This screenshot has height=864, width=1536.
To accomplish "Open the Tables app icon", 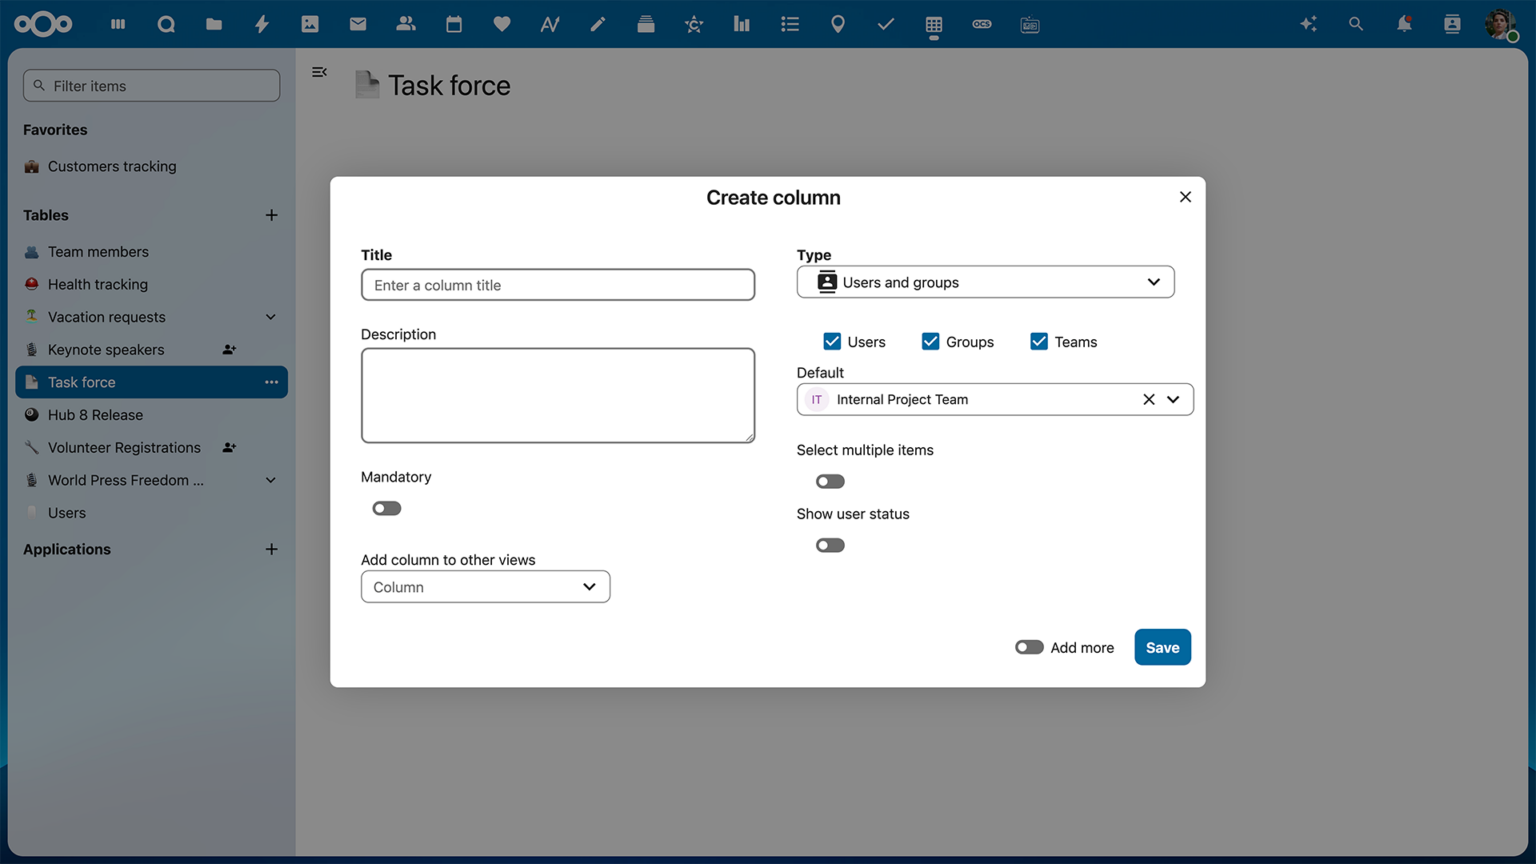I will (933, 23).
